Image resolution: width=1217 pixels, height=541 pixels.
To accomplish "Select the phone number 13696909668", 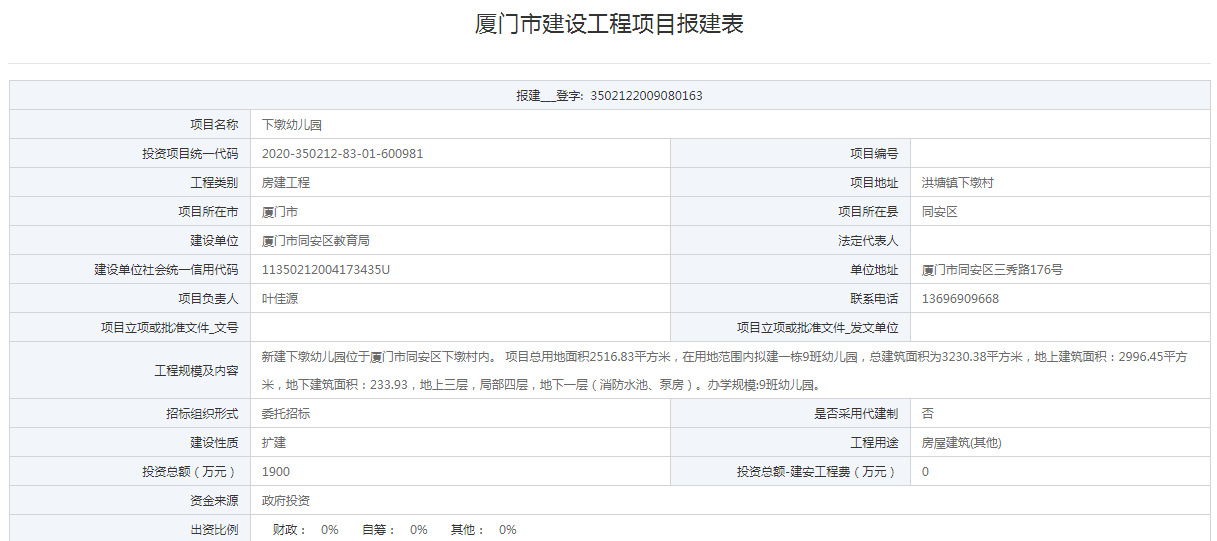I will click(x=960, y=299).
